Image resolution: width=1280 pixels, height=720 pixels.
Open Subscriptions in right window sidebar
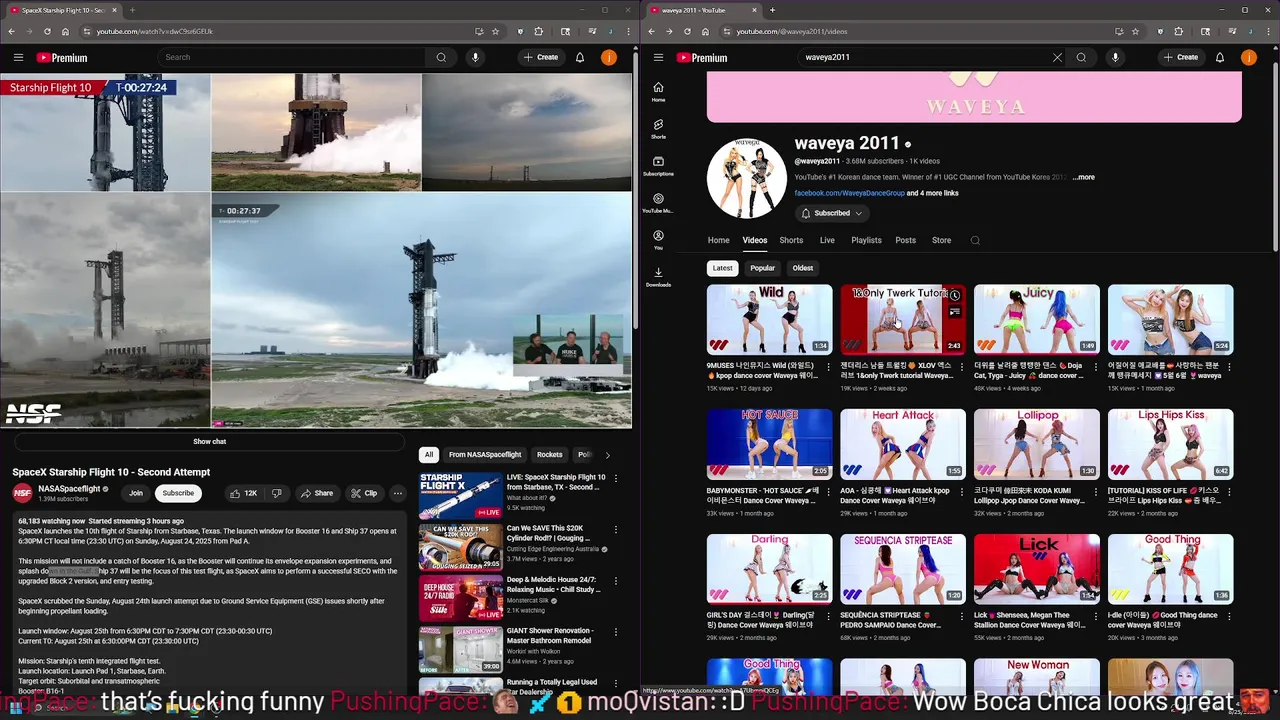(658, 165)
